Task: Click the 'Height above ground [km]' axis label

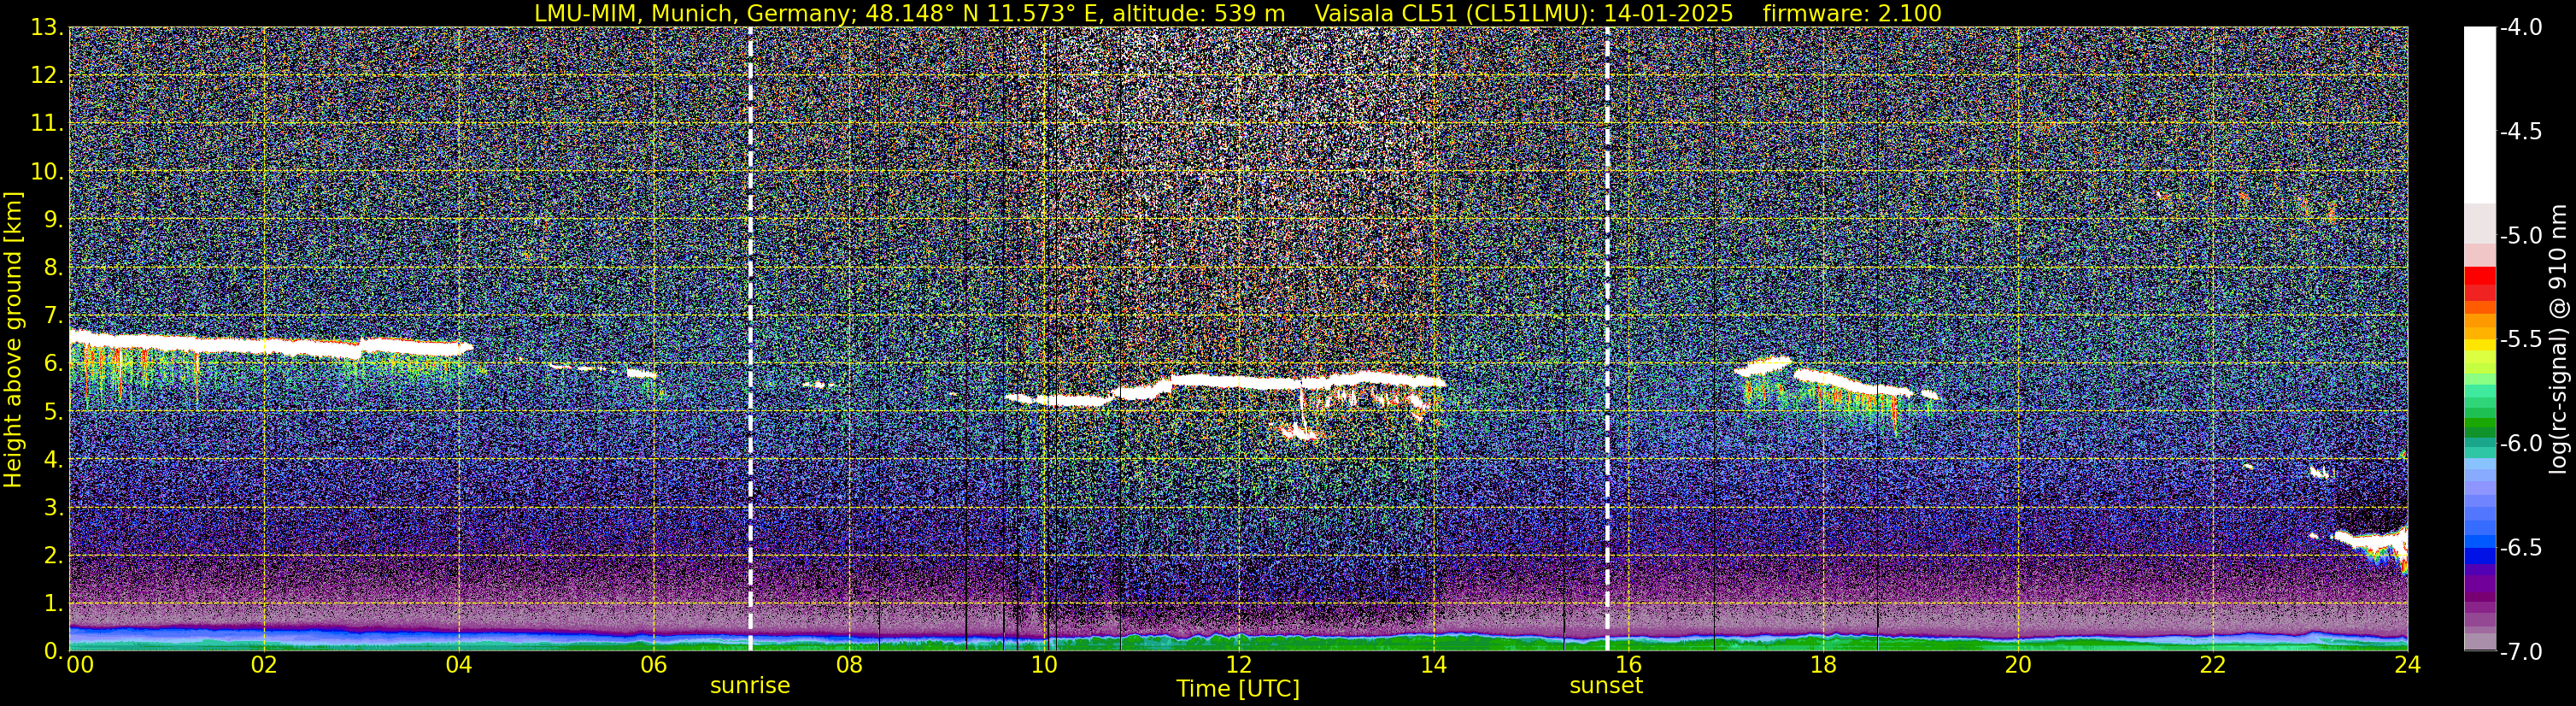Action: pos(13,339)
